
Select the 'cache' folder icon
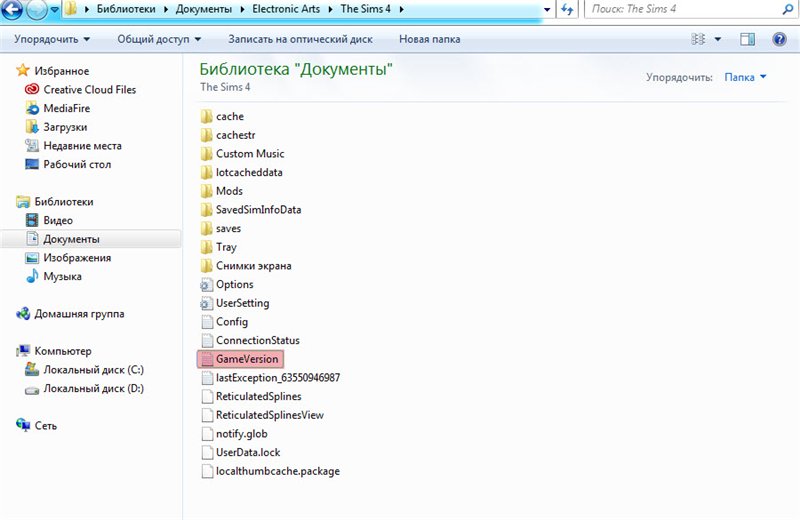(x=206, y=116)
